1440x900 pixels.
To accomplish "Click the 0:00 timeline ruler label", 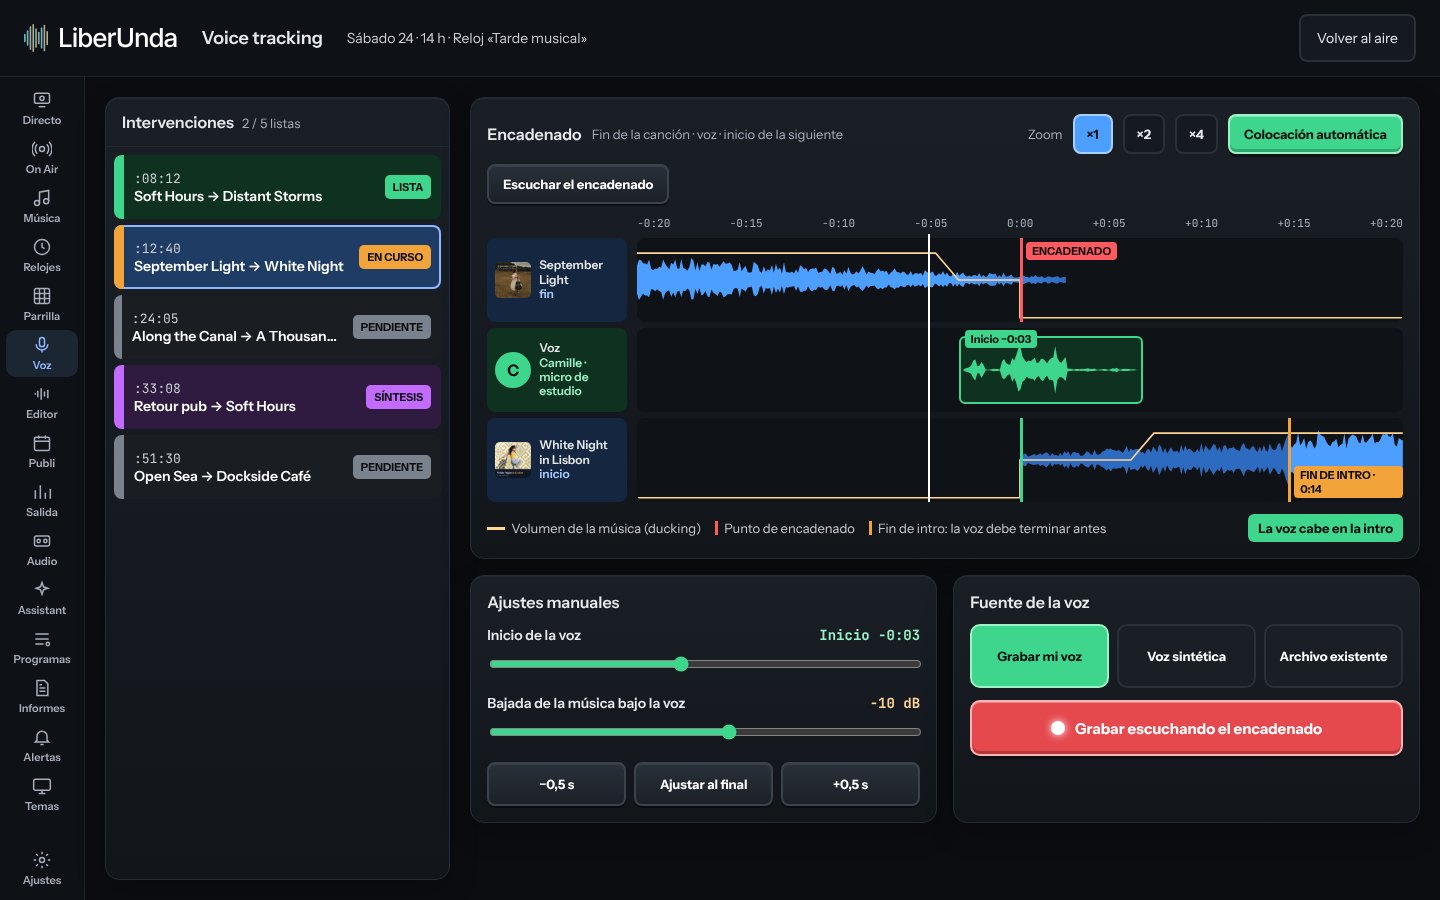I will [1020, 224].
